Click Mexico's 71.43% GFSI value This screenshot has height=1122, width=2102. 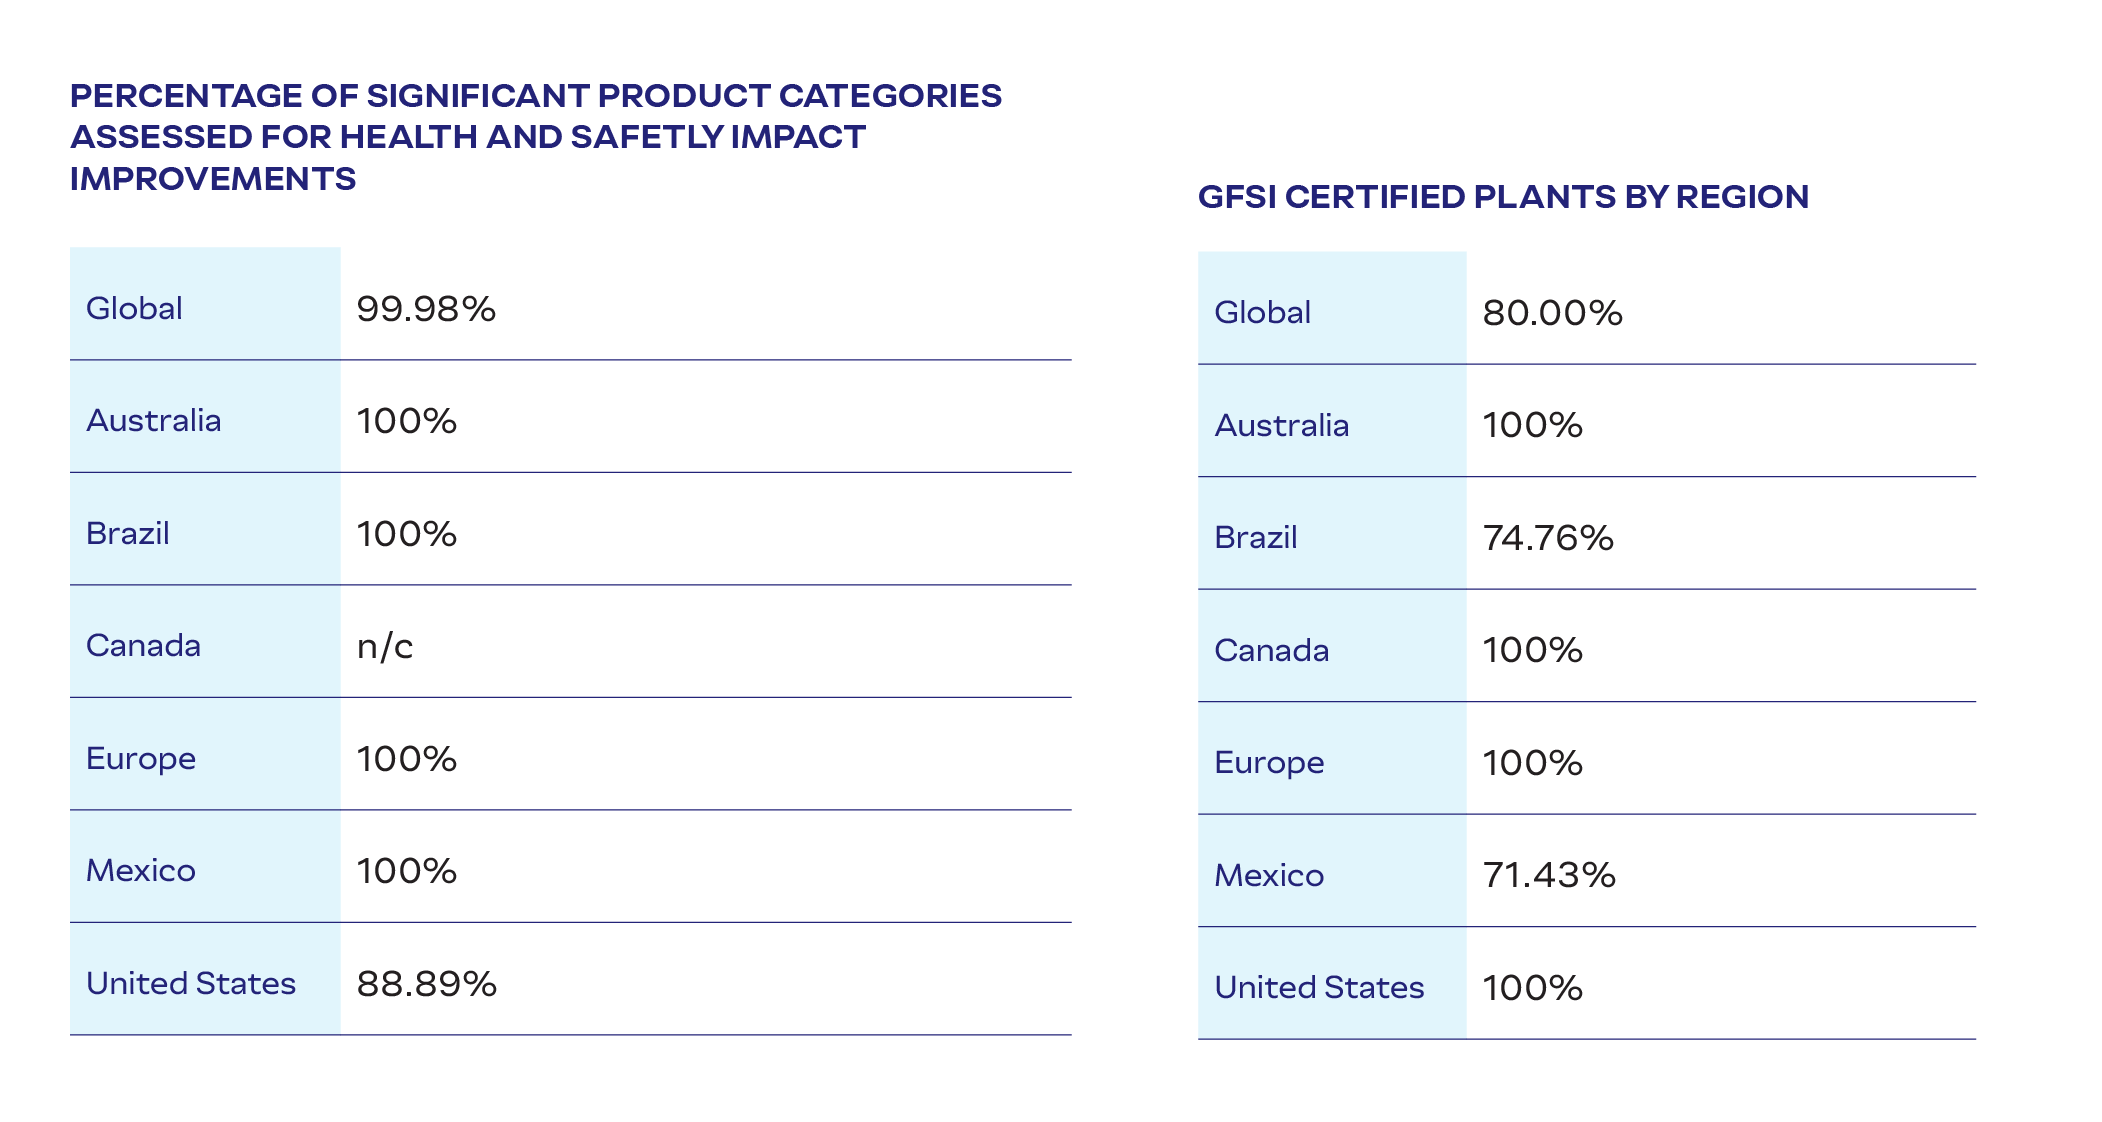tap(1549, 875)
